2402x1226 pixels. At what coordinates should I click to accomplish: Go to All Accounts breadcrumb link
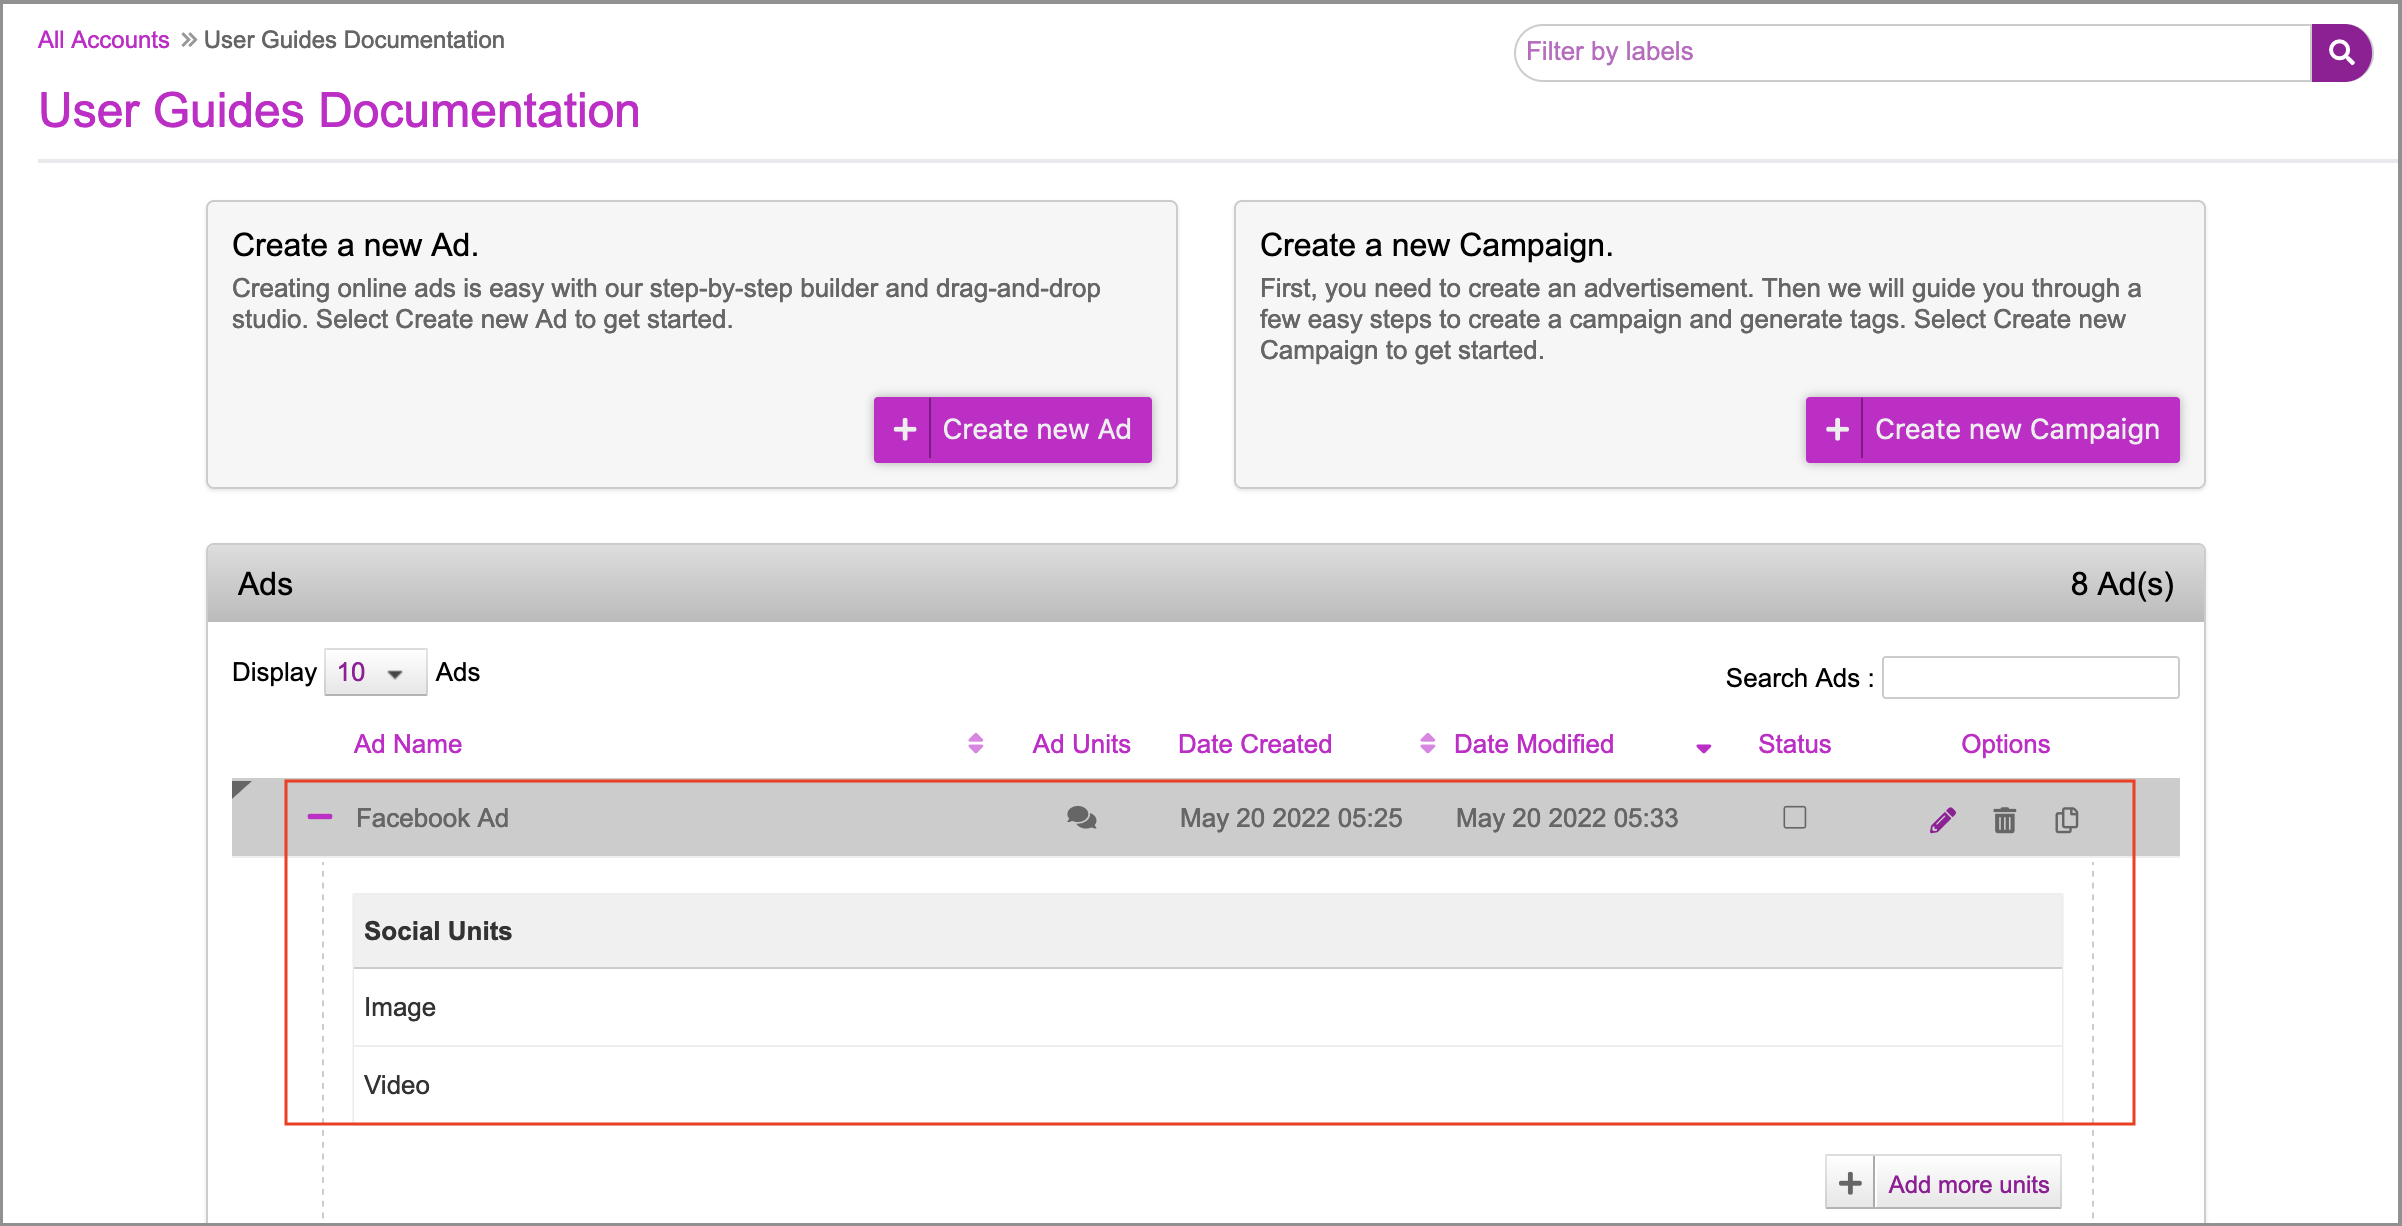[x=104, y=40]
